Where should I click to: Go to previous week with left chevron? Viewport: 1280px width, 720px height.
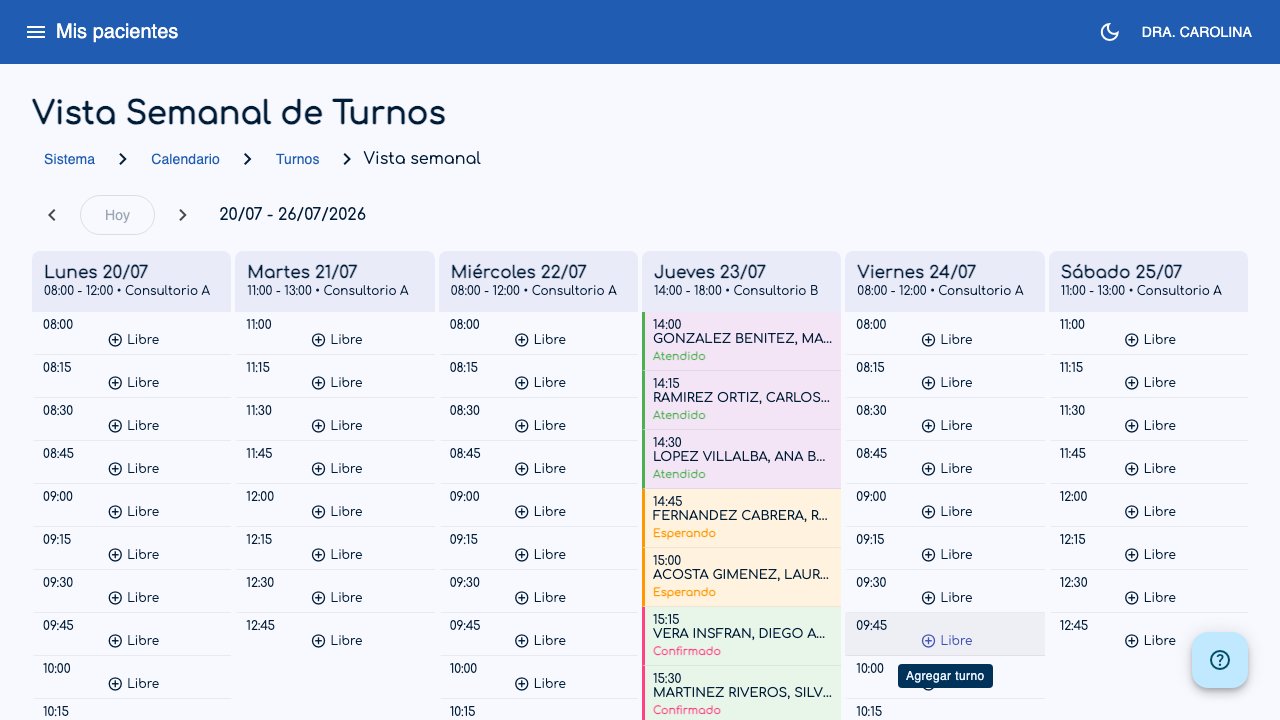[x=52, y=215]
